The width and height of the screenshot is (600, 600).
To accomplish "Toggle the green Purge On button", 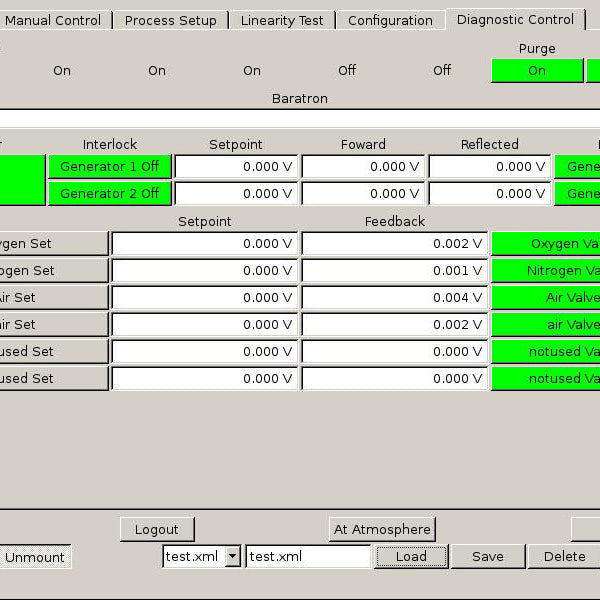I will click(x=537, y=71).
